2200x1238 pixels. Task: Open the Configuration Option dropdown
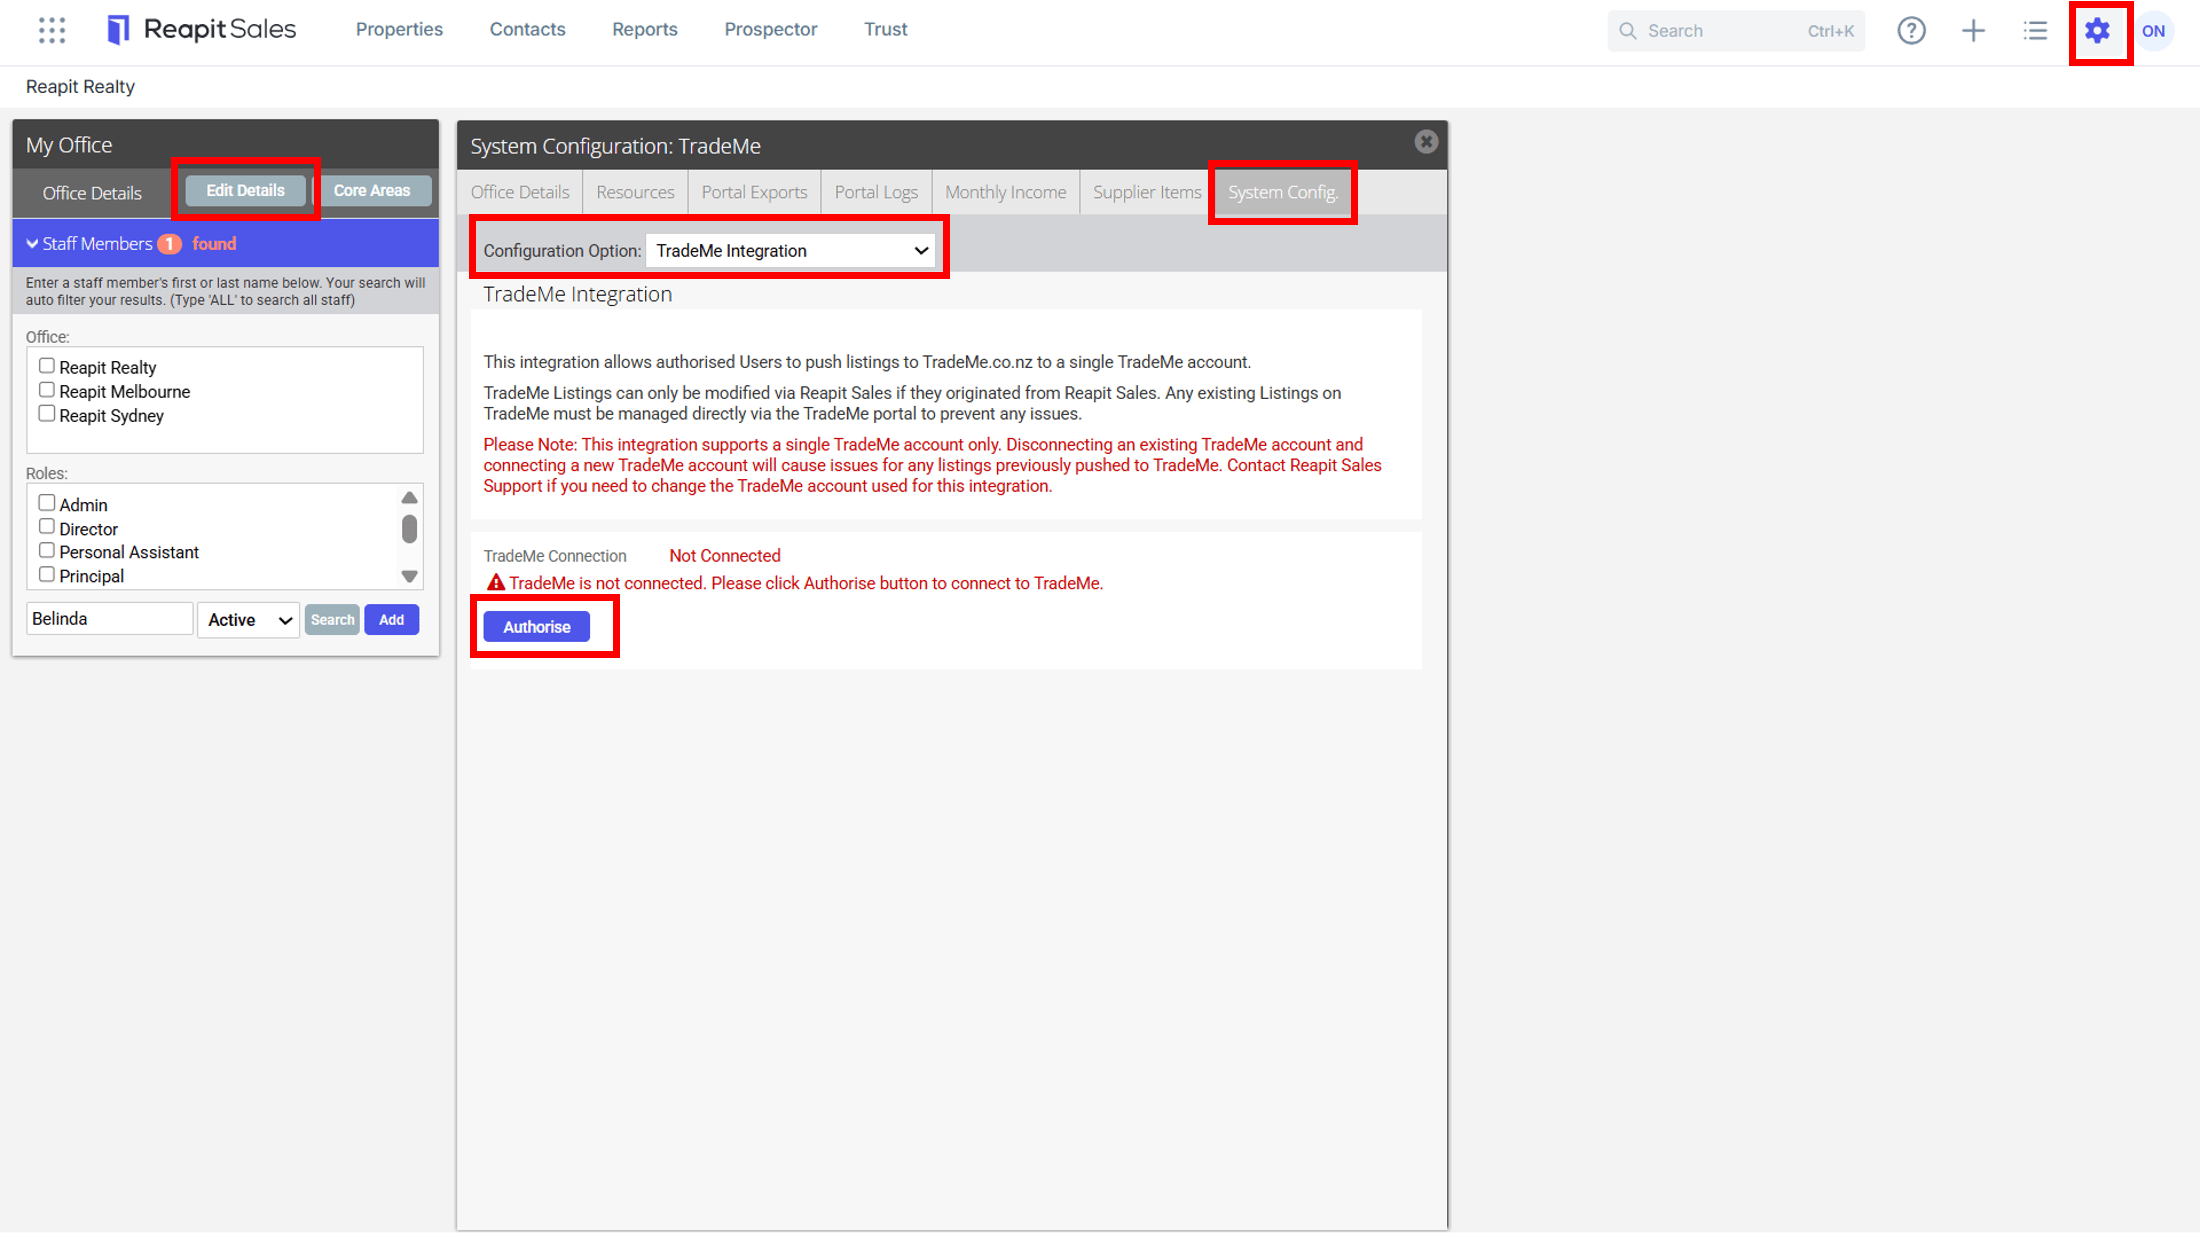(x=791, y=251)
